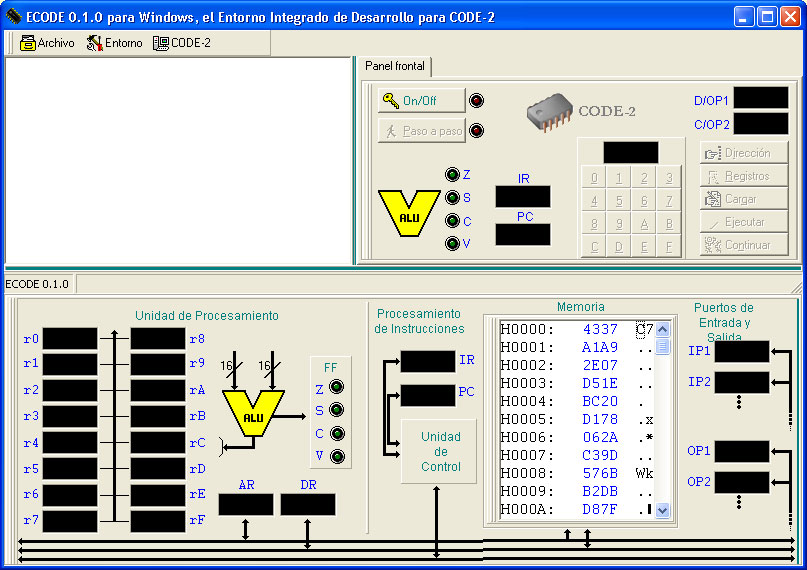Click keypad key 9
Viewport: 807px width, 570px height.
click(x=619, y=224)
